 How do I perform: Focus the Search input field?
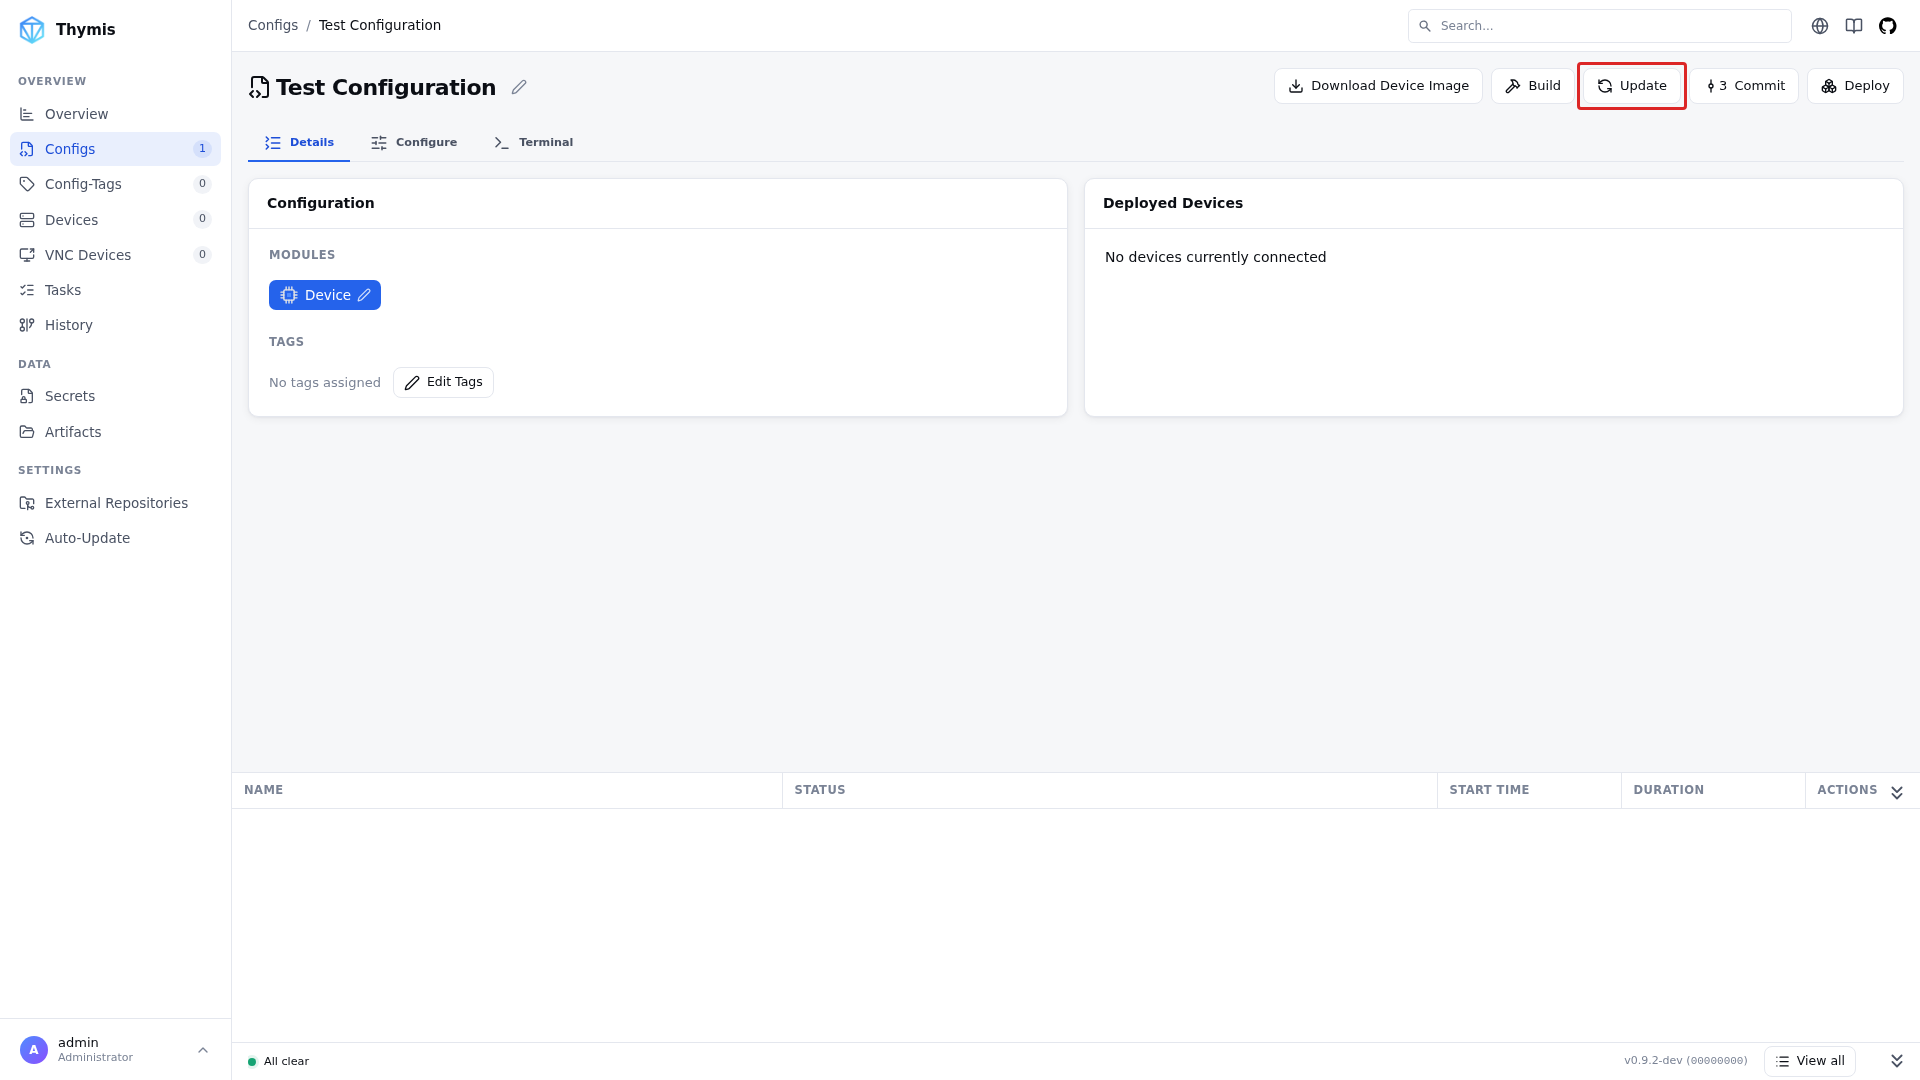tap(1599, 26)
